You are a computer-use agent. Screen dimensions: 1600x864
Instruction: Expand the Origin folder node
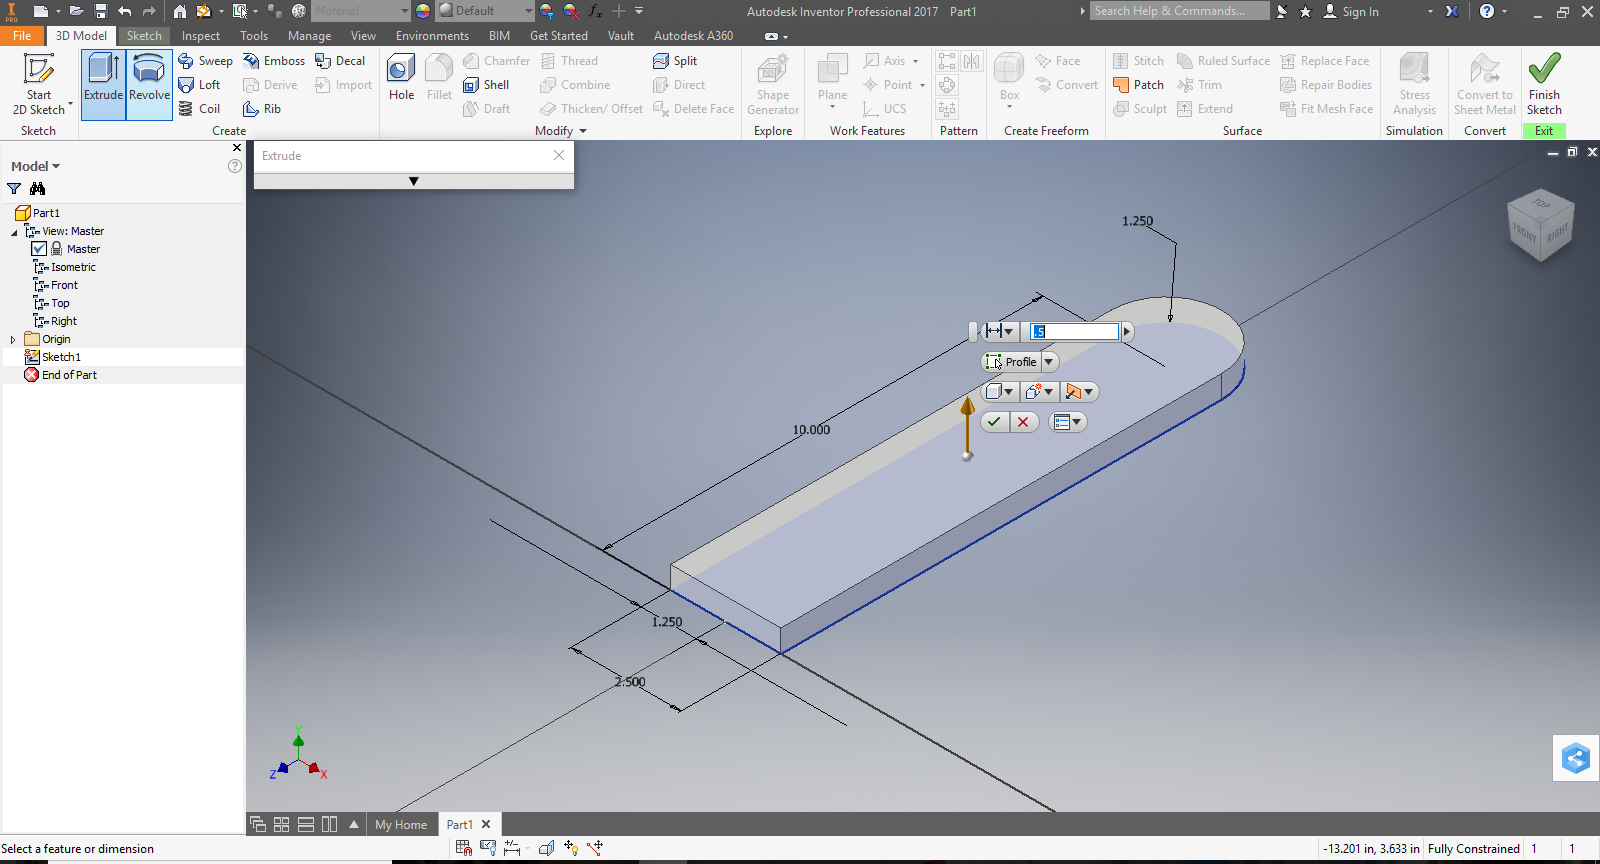(13, 340)
